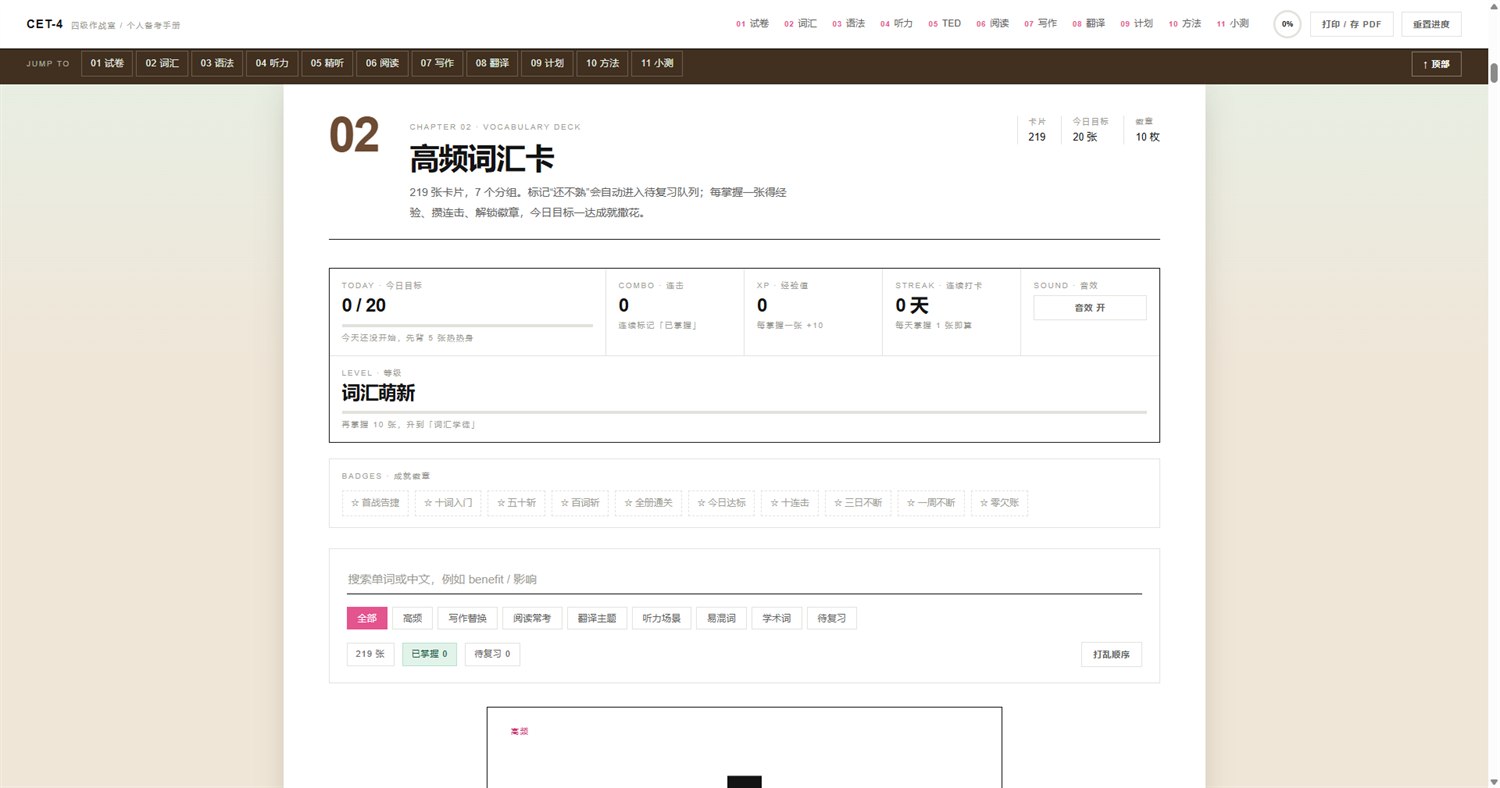
Task: Click the 219 张 counter chip
Action: click(371, 655)
